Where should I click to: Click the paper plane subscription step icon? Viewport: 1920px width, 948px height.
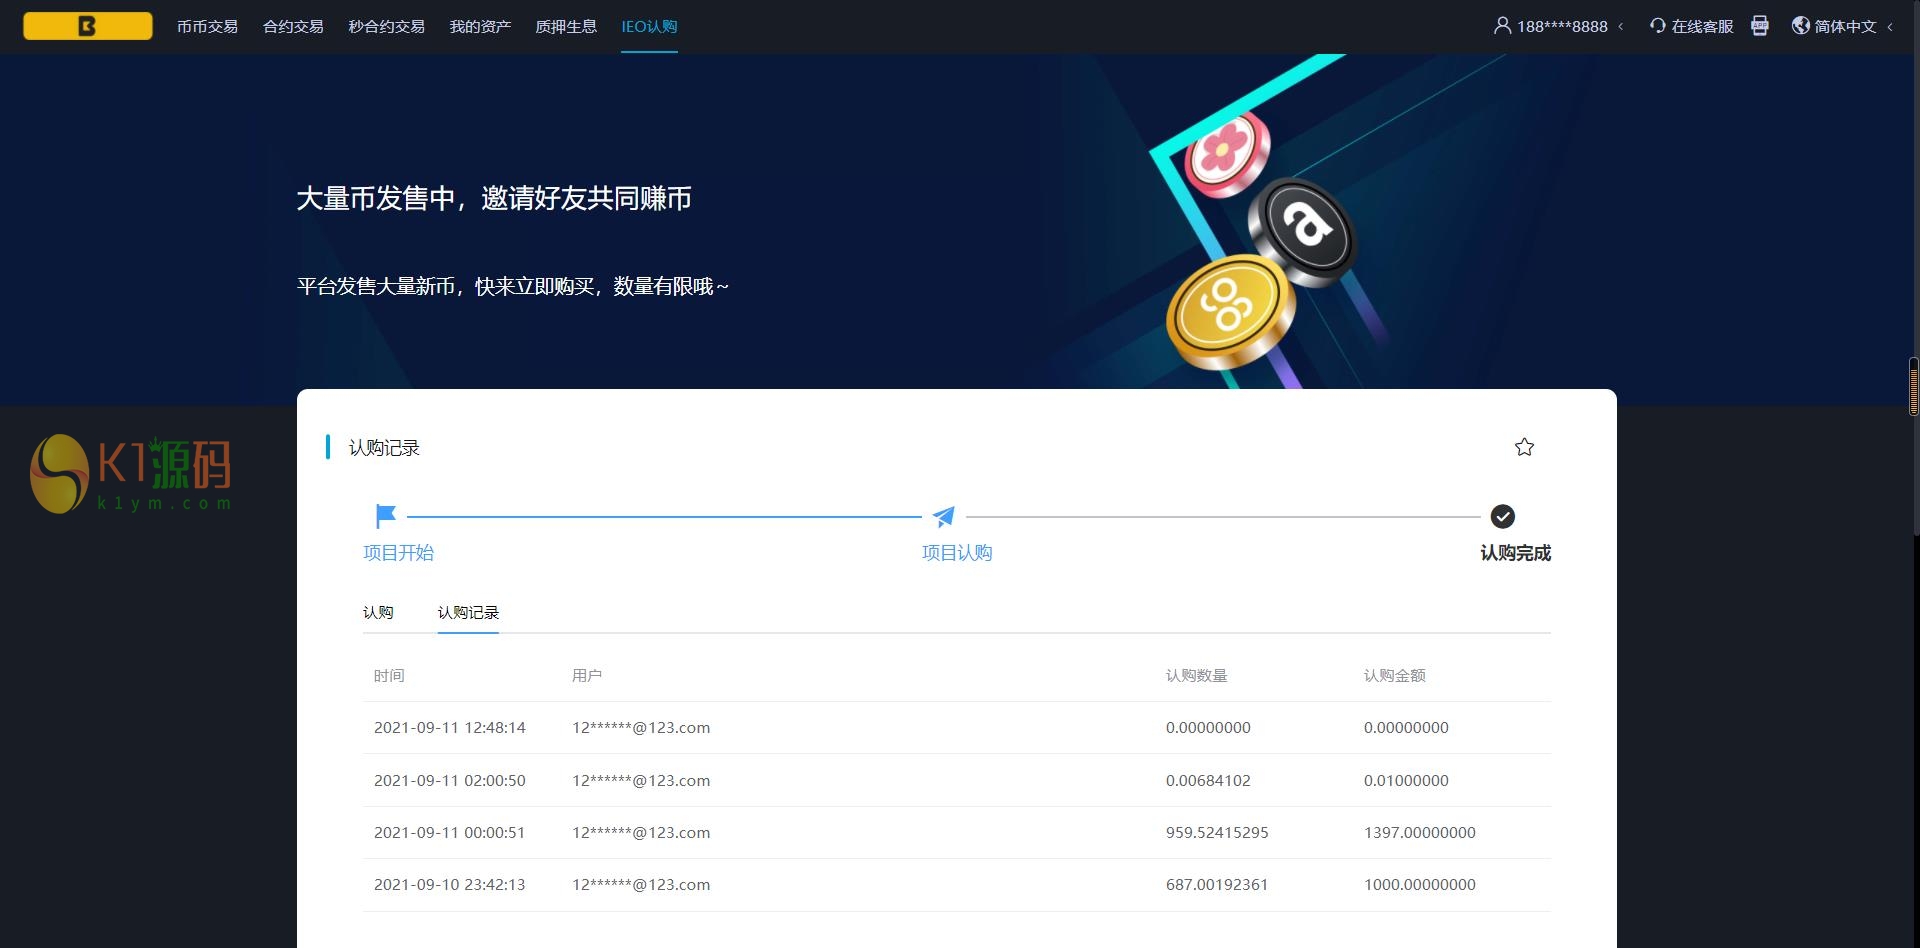point(944,516)
